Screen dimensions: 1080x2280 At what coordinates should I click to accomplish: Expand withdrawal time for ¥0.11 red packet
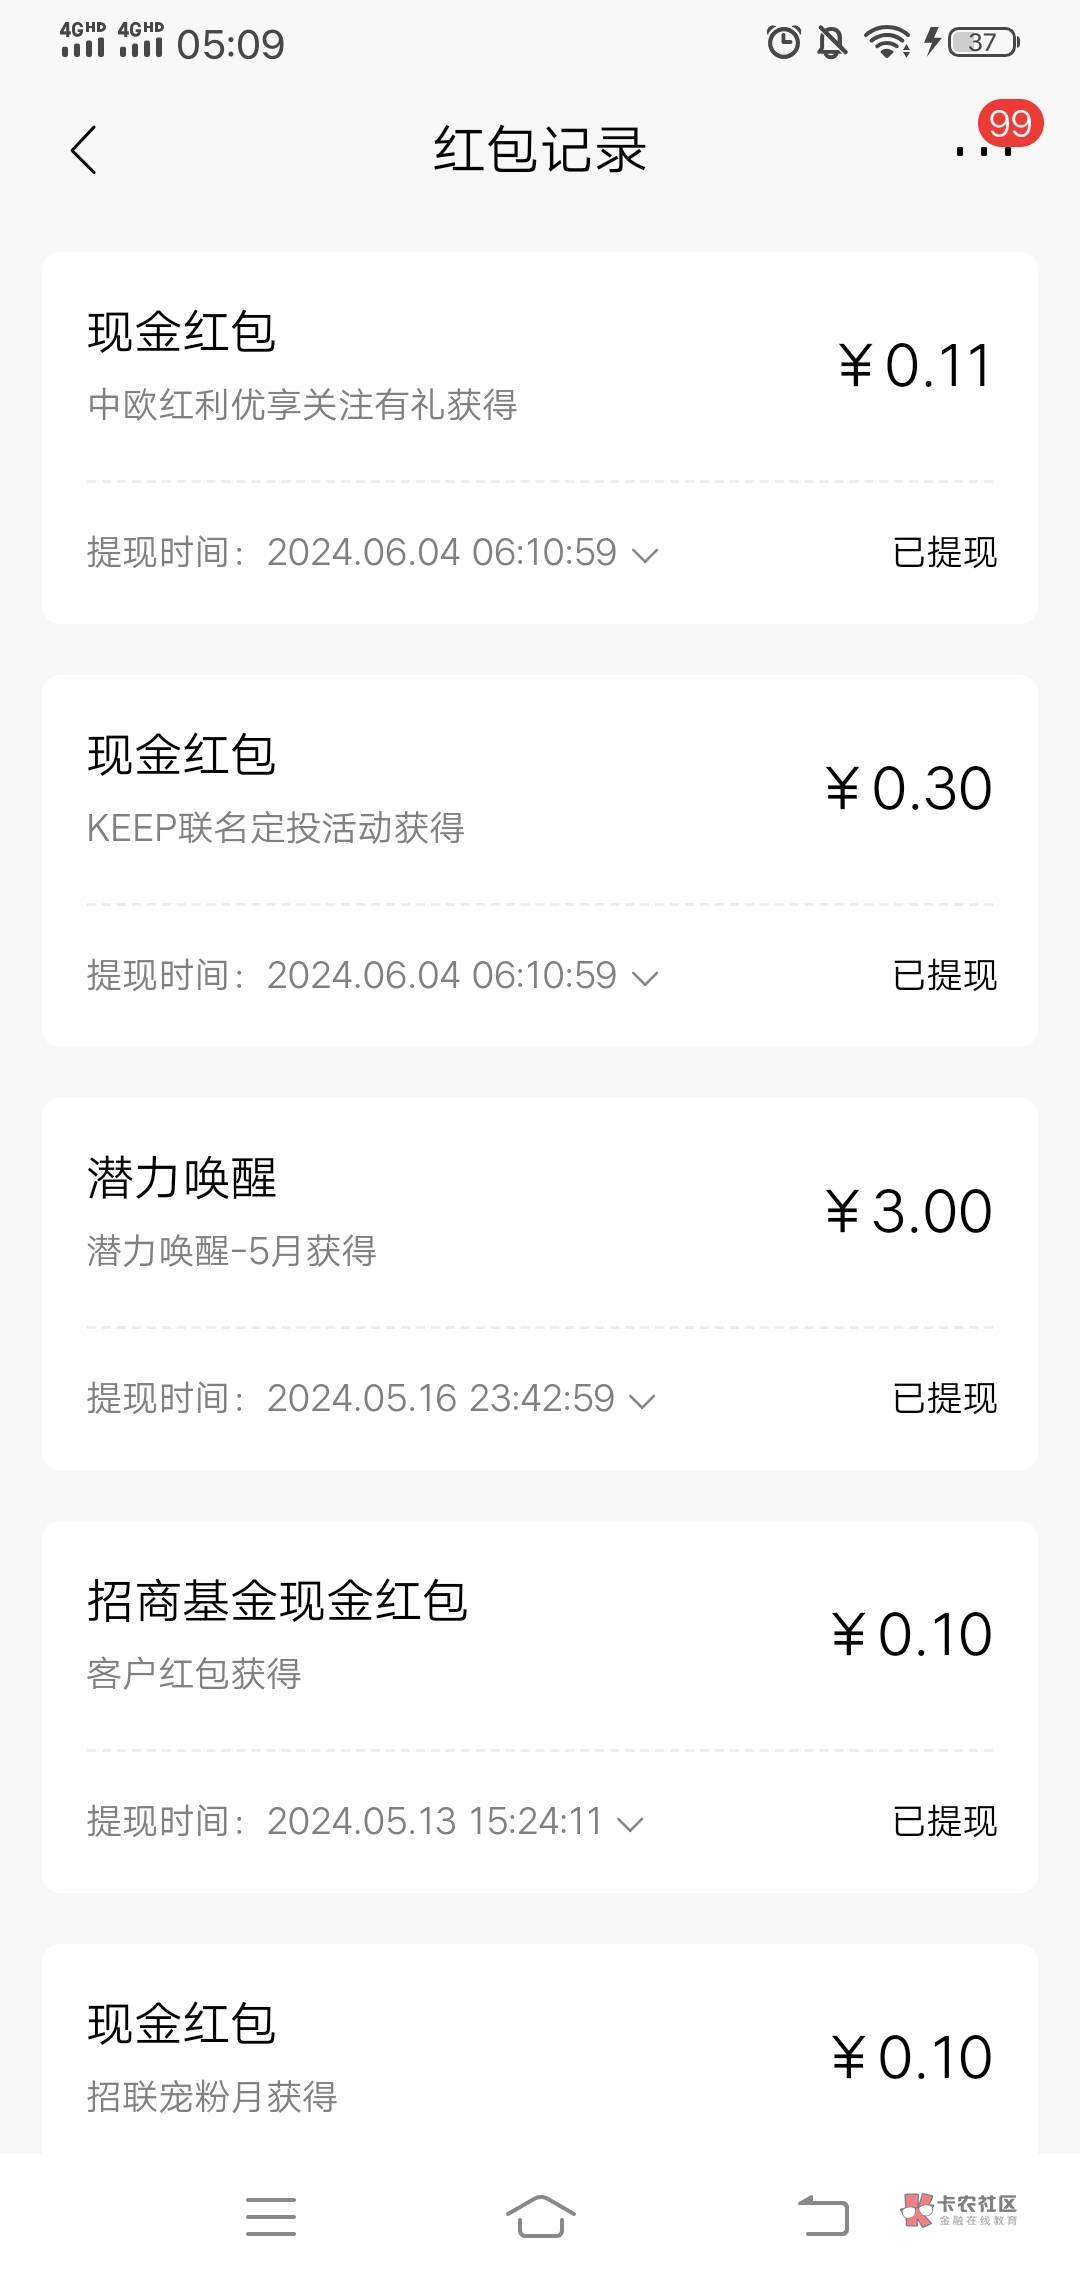pyautogui.click(x=646, y=554)
